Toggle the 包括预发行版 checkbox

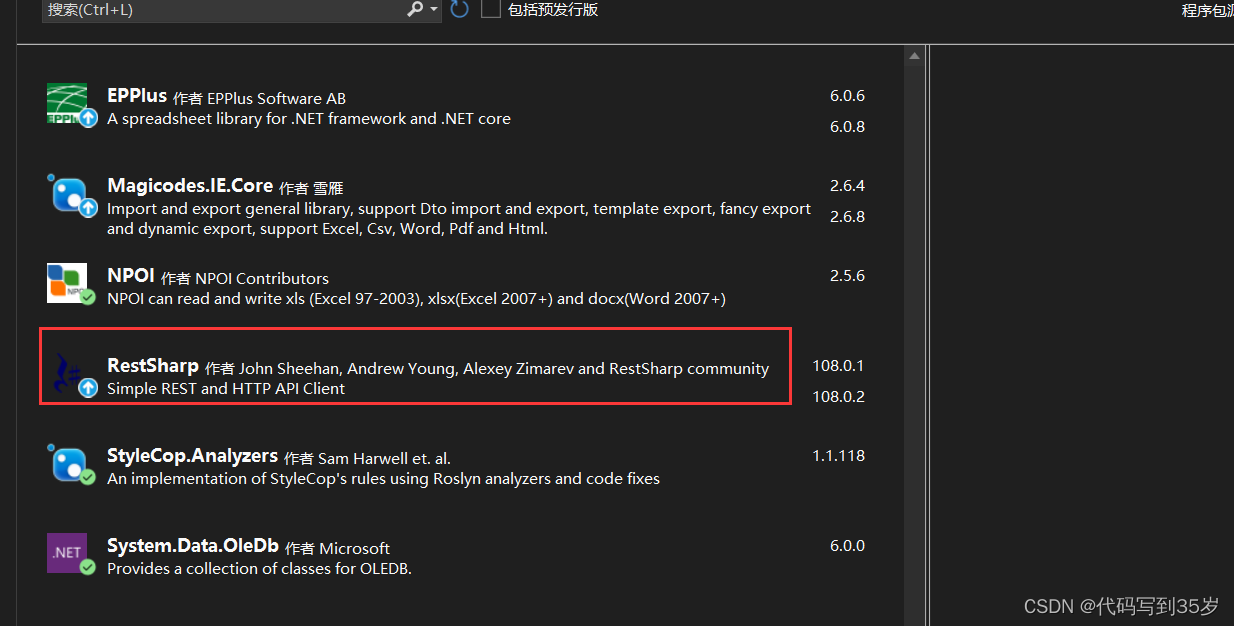coord(490,9)
